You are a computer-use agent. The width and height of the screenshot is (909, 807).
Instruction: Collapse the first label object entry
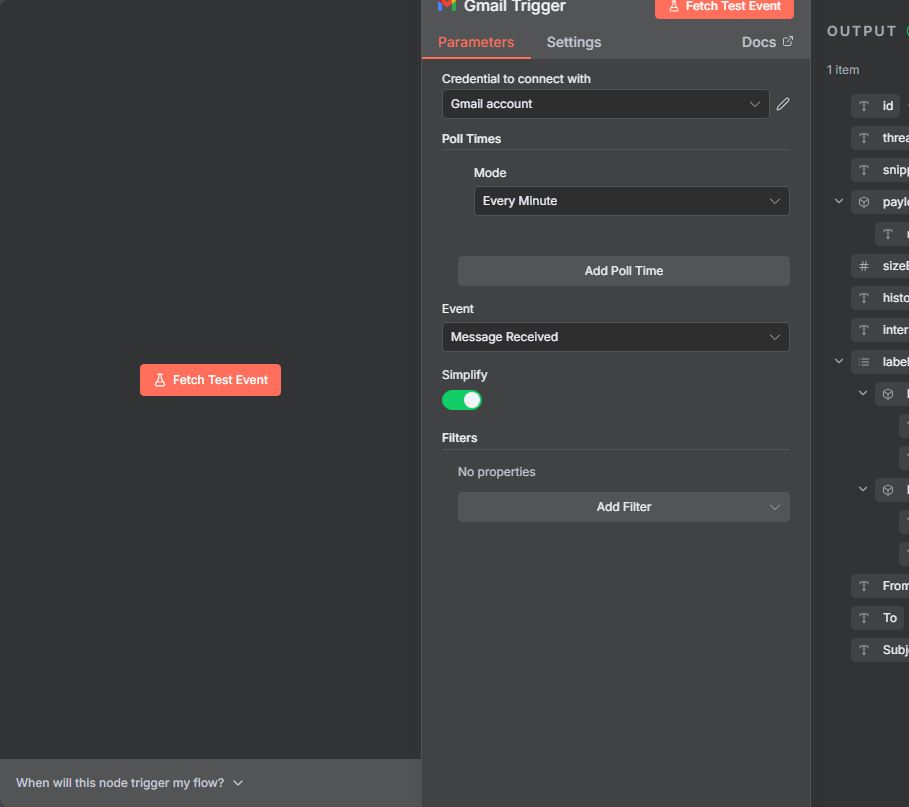click(863, 393)
